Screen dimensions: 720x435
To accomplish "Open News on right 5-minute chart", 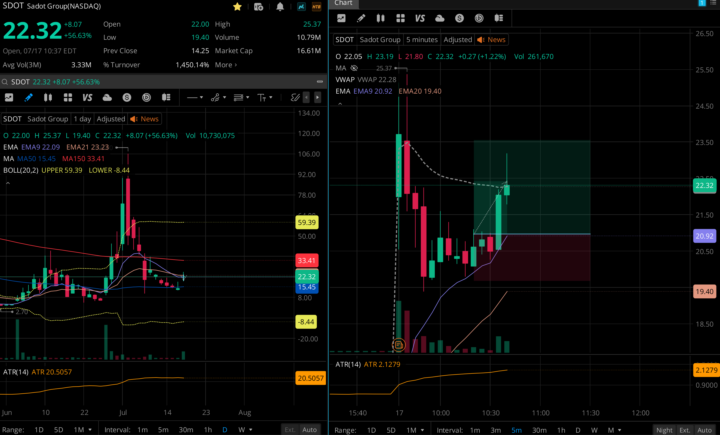I will (x=491, y=40).
